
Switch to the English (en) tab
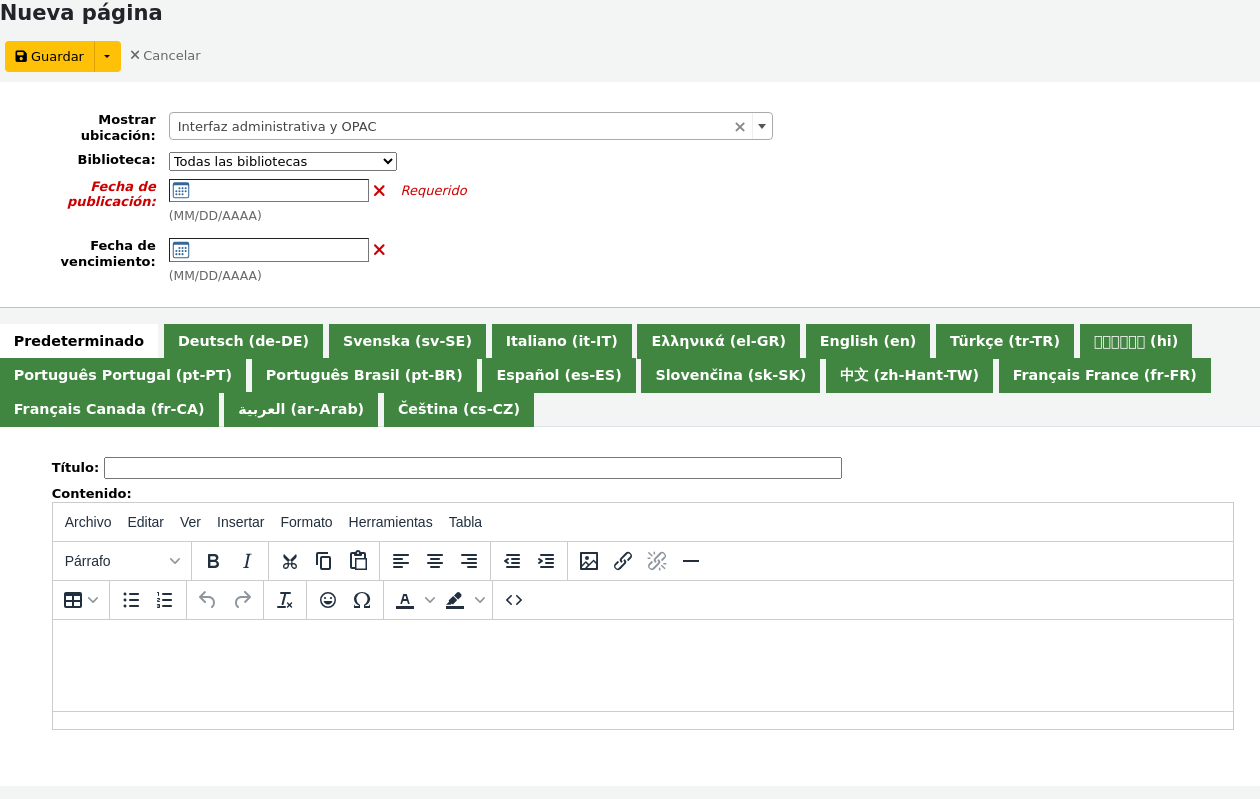point(867,341)
